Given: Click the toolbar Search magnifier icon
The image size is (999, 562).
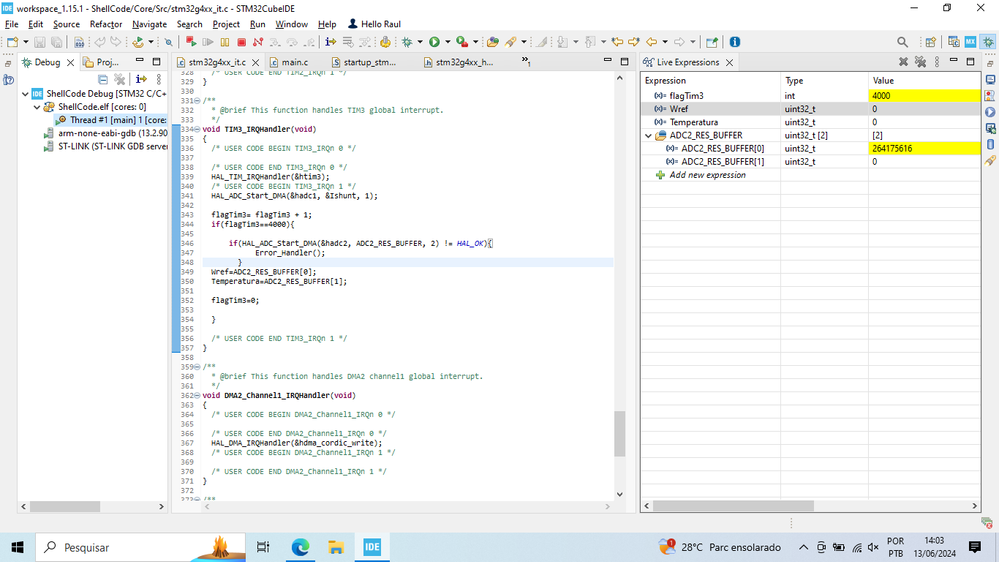Looking at the screenshot, I should click(902, 42).
